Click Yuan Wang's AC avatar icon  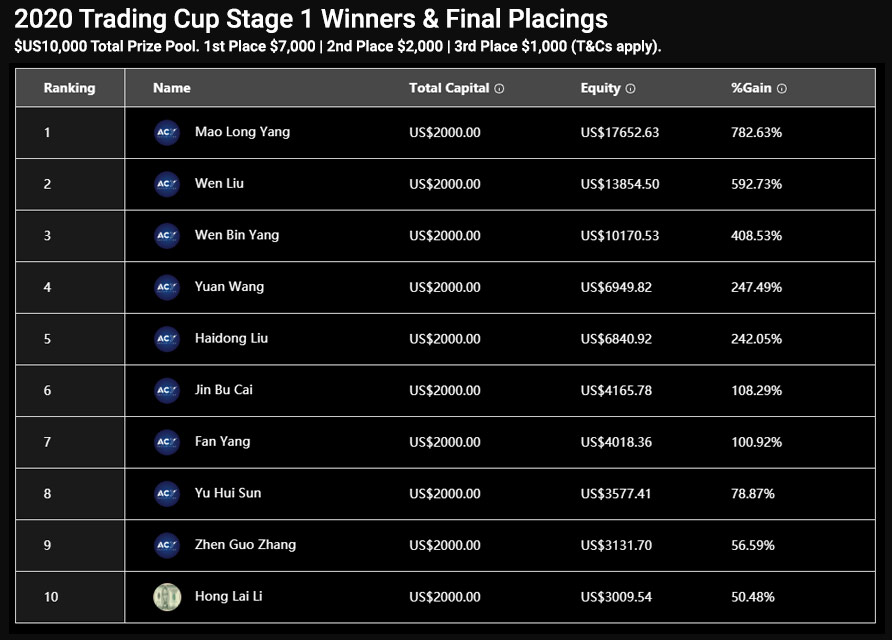click(x=166, y=287)
